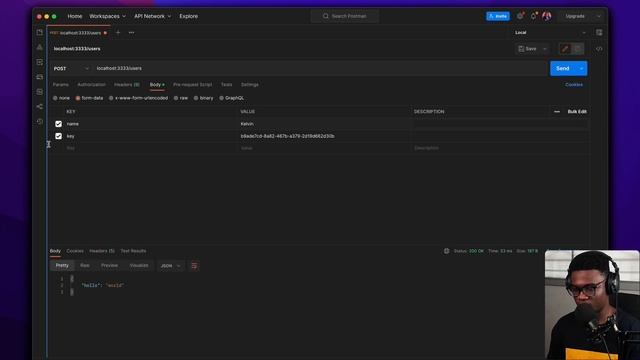Image resolution: width=640 pixels, height=360 pixels.
Task: Click the request URL input field
Action: [x=320, y=69]
